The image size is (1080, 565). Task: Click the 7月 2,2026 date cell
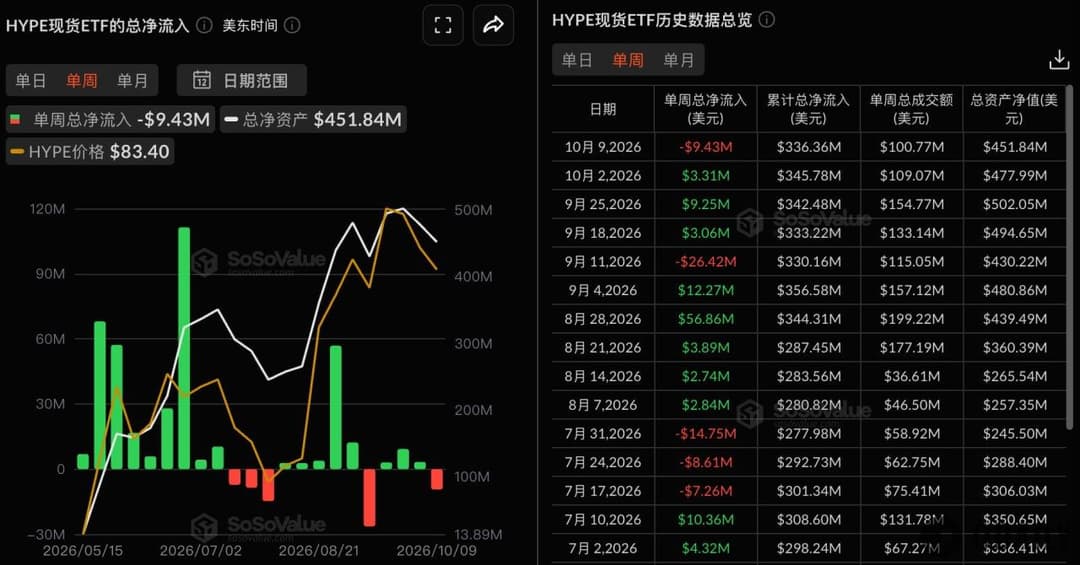(603, 548)
